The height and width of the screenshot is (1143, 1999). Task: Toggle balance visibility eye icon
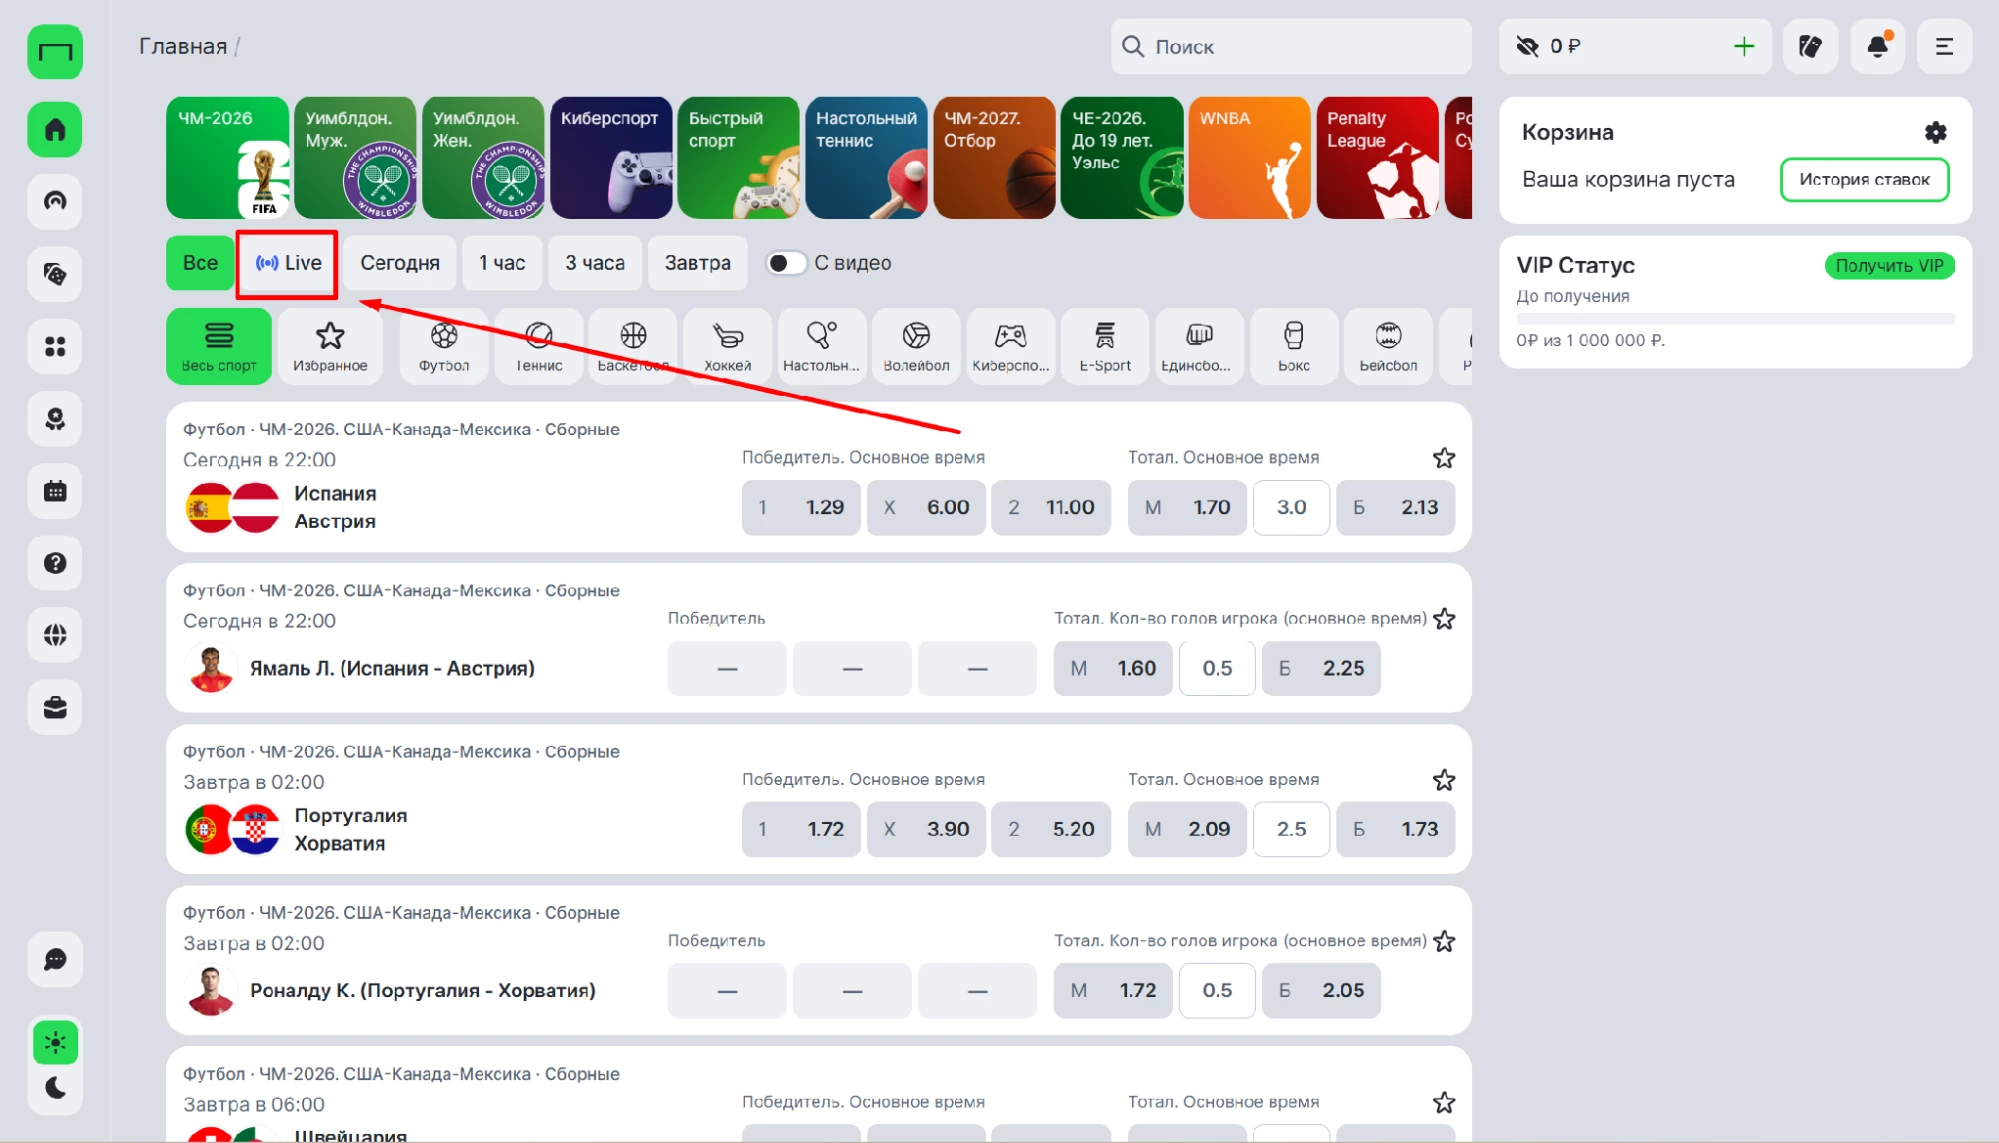coord(1526,46)
